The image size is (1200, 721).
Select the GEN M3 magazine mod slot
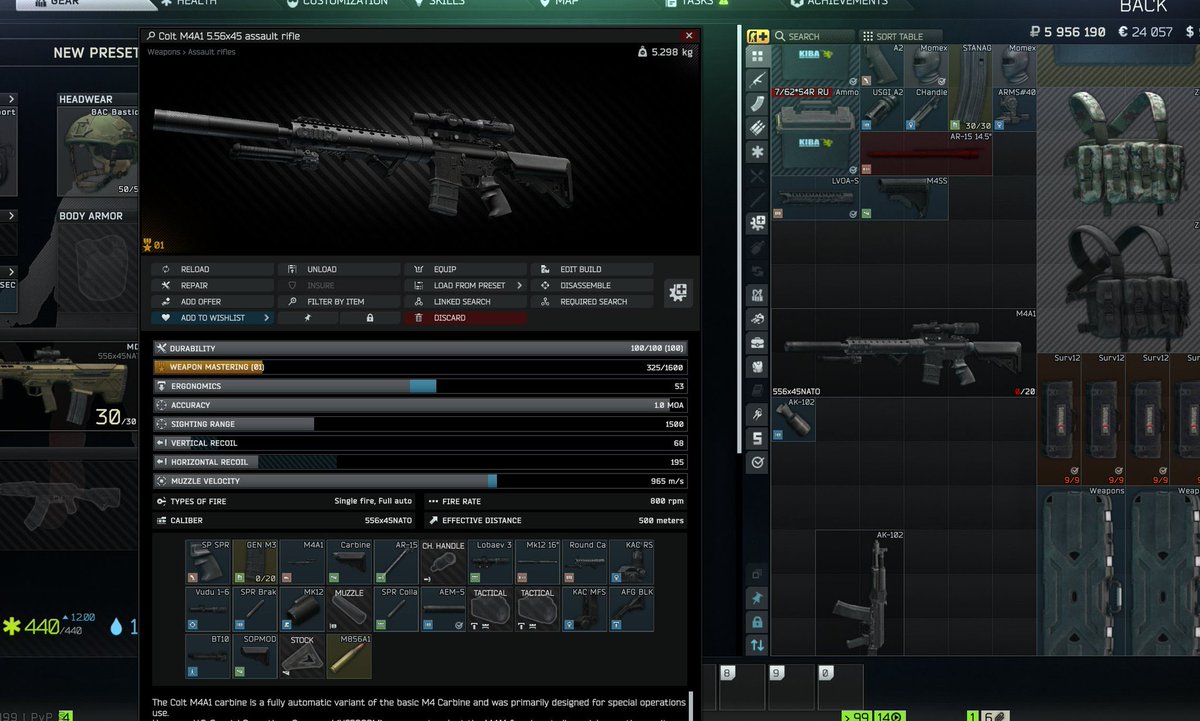(x=255, y=562)
